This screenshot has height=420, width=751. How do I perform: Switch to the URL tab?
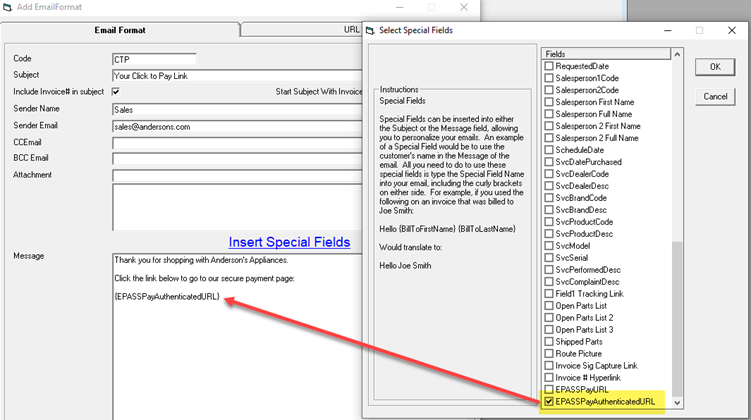302,30
